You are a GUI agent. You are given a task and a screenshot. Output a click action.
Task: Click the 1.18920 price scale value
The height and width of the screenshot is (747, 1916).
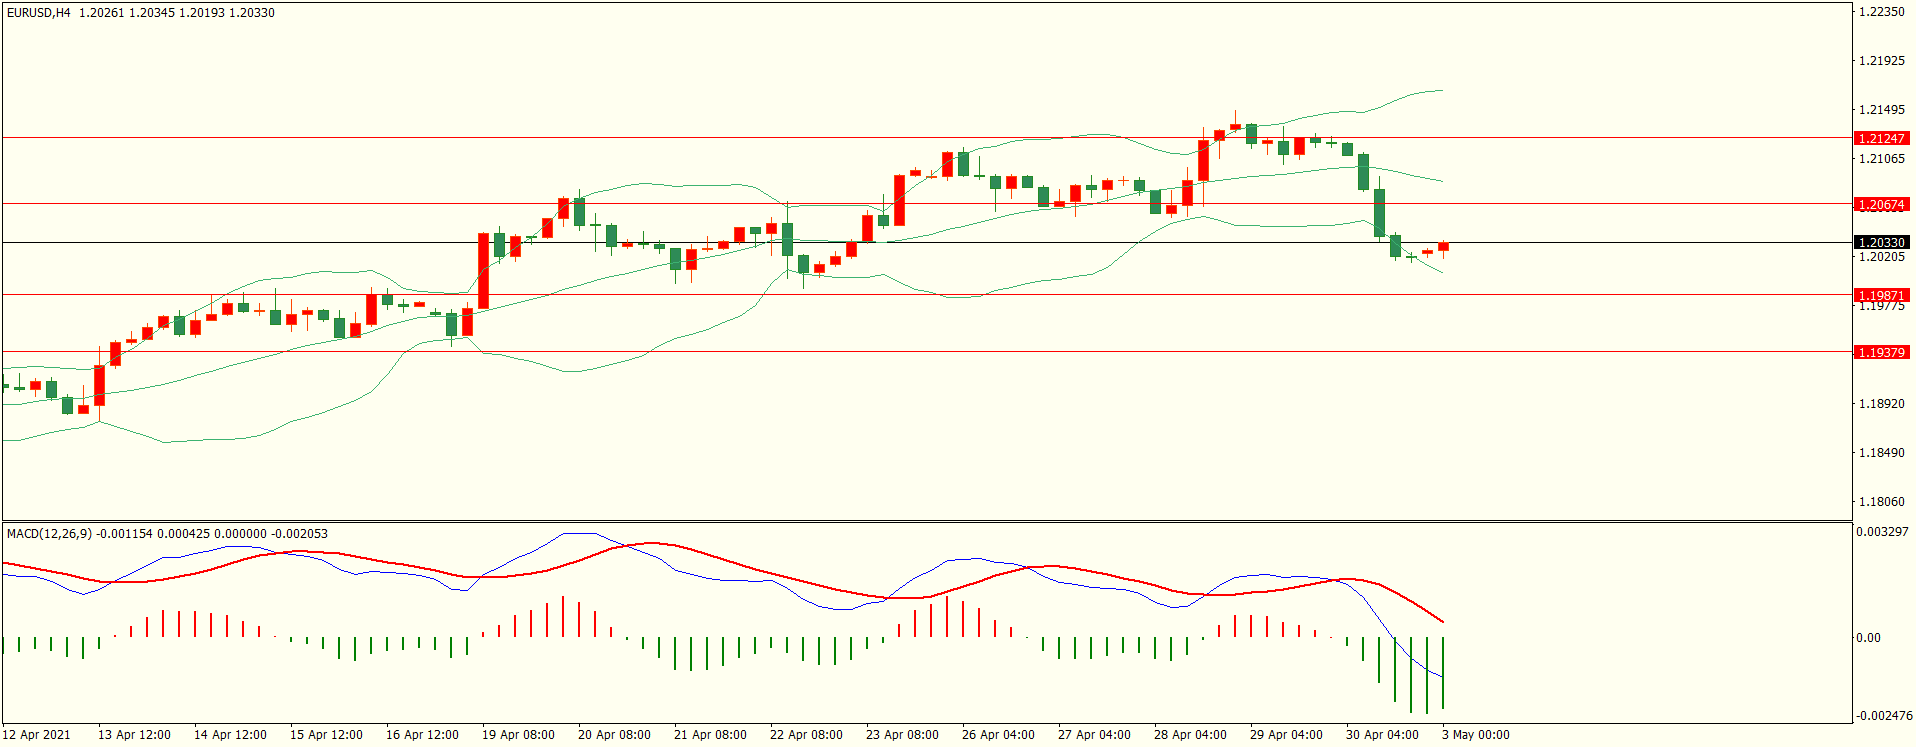(x=1881, y=404)
